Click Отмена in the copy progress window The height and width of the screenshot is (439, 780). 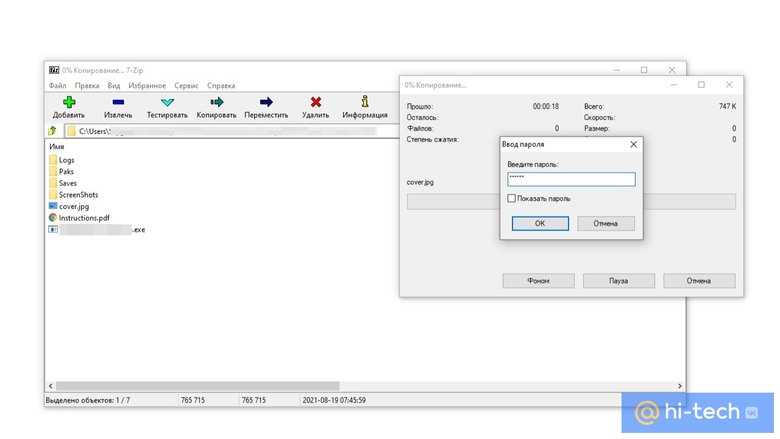pyautogui.click(x=699, y=281)
